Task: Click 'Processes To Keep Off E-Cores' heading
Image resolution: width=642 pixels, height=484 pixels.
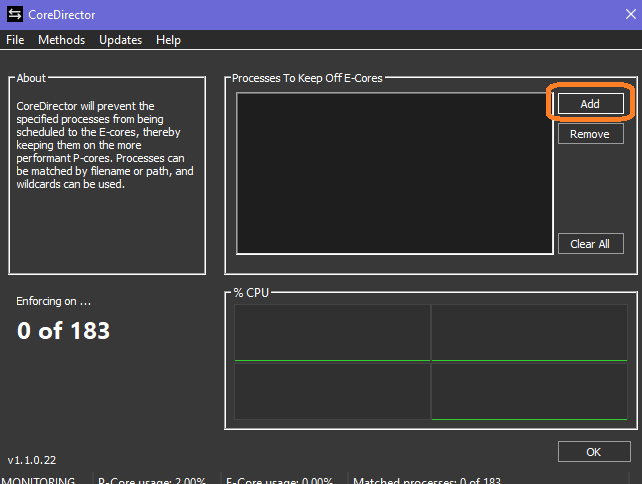Action: coord(307,78)
